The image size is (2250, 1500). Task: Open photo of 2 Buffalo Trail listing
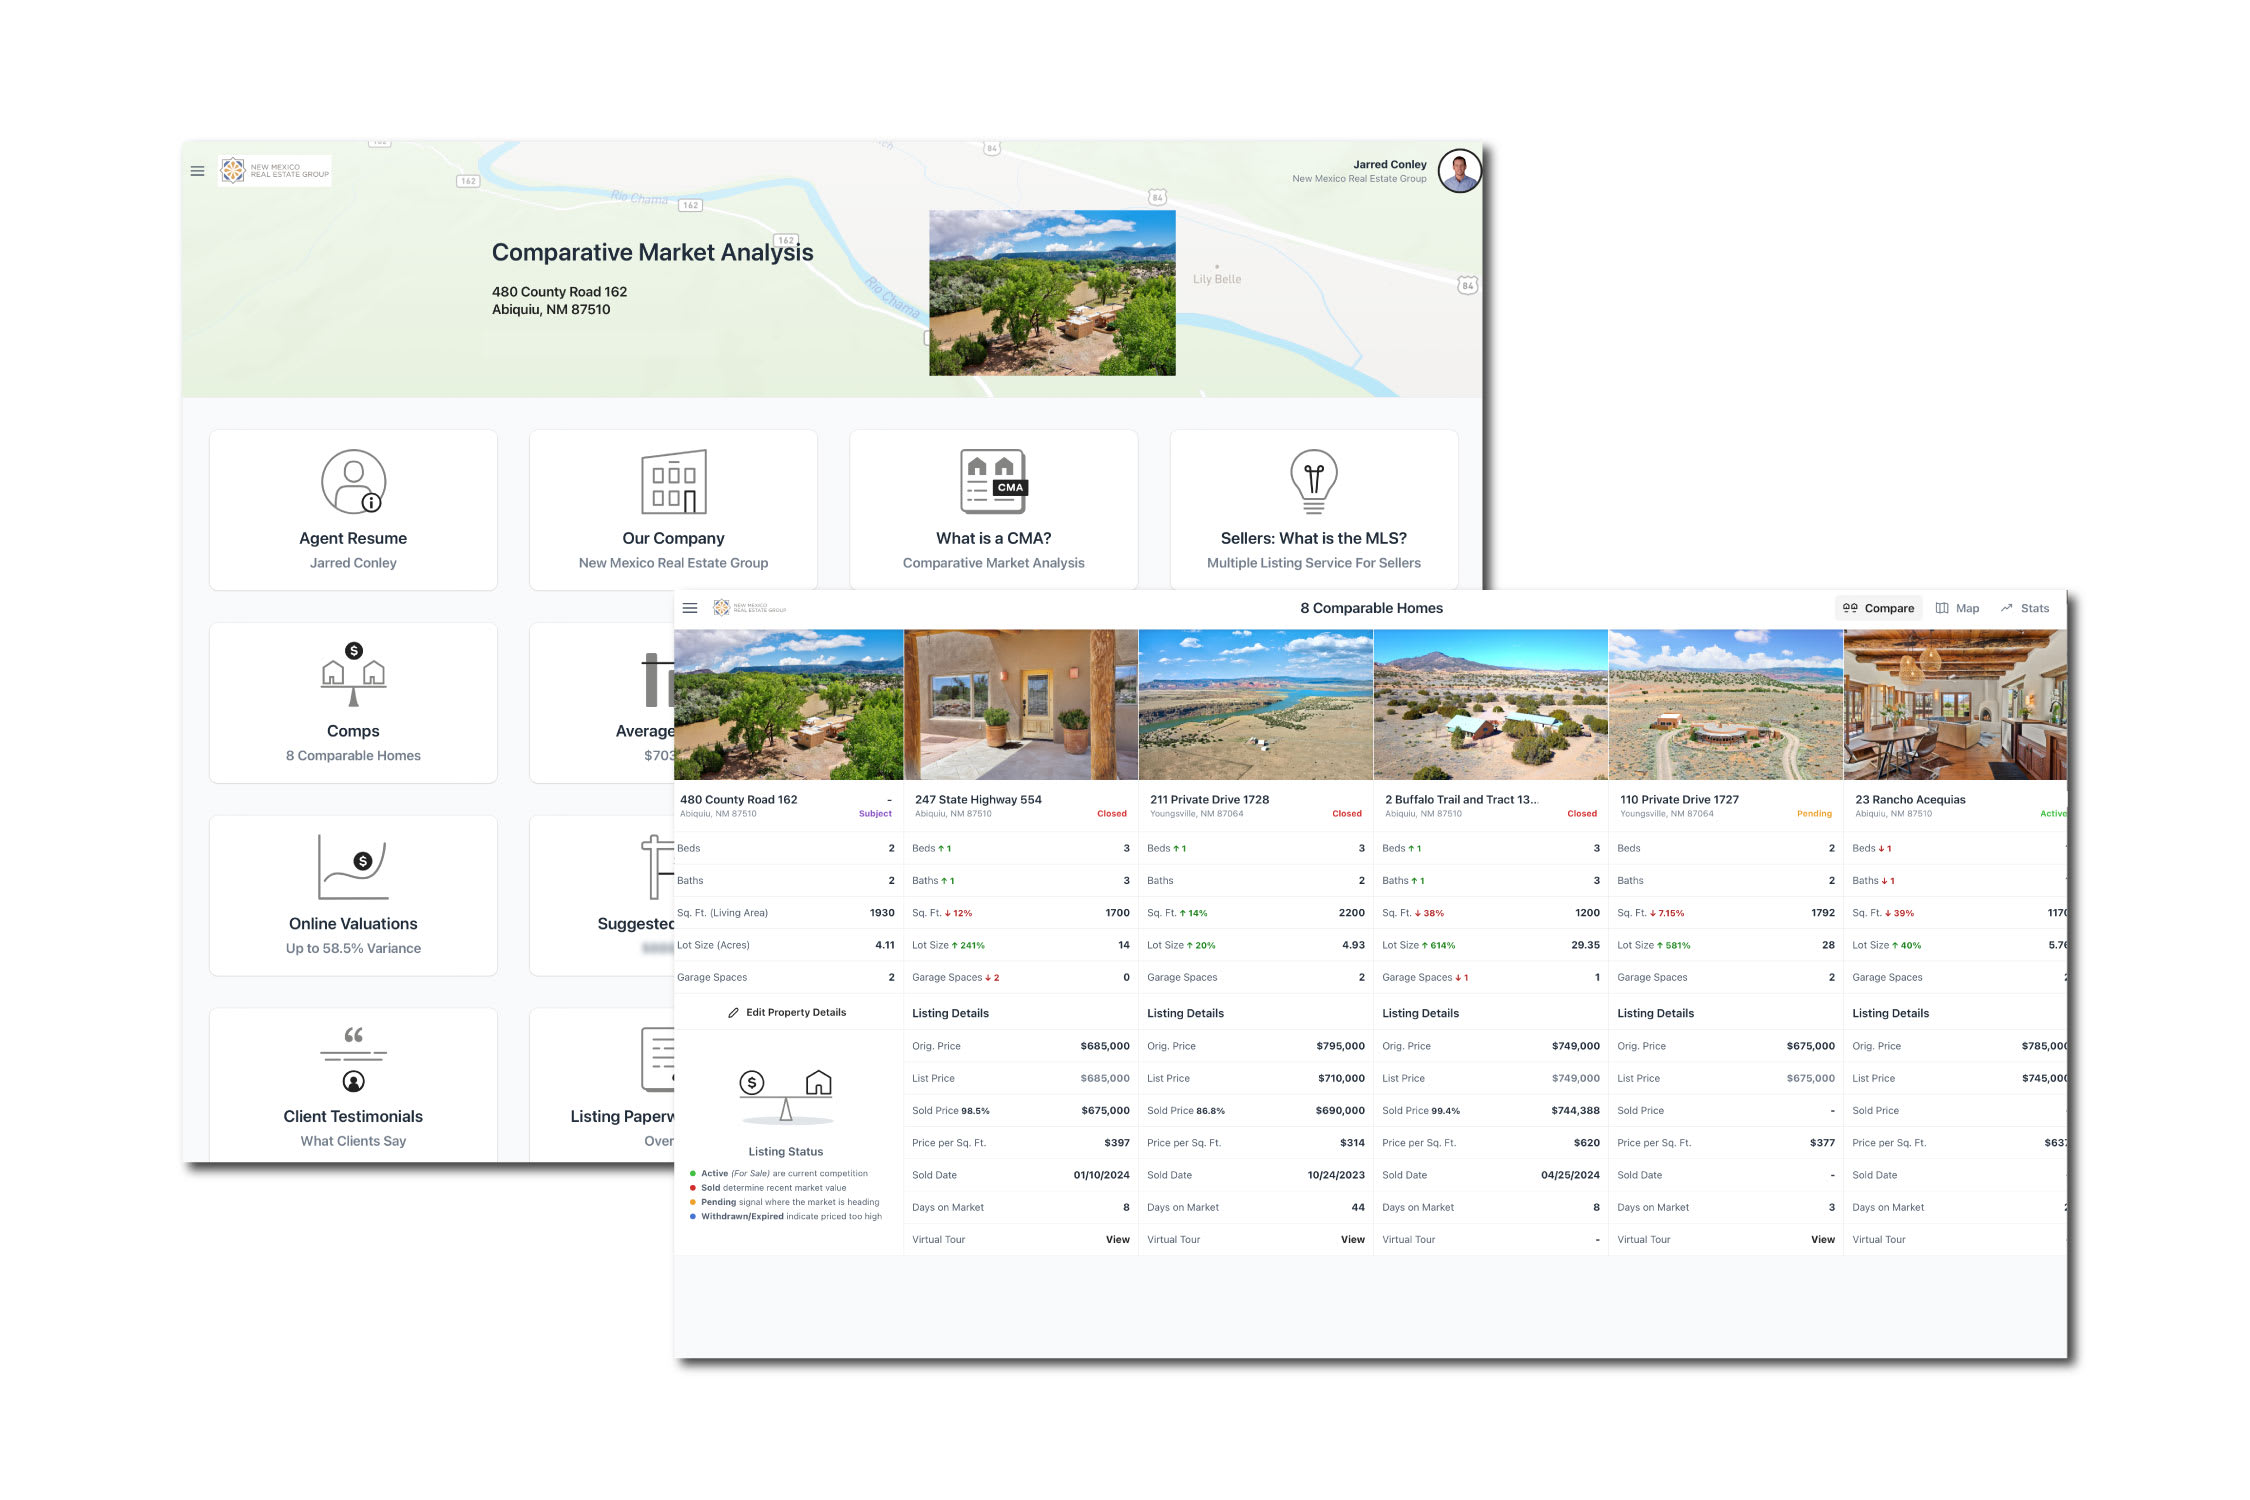click(x=1490, y=705)
